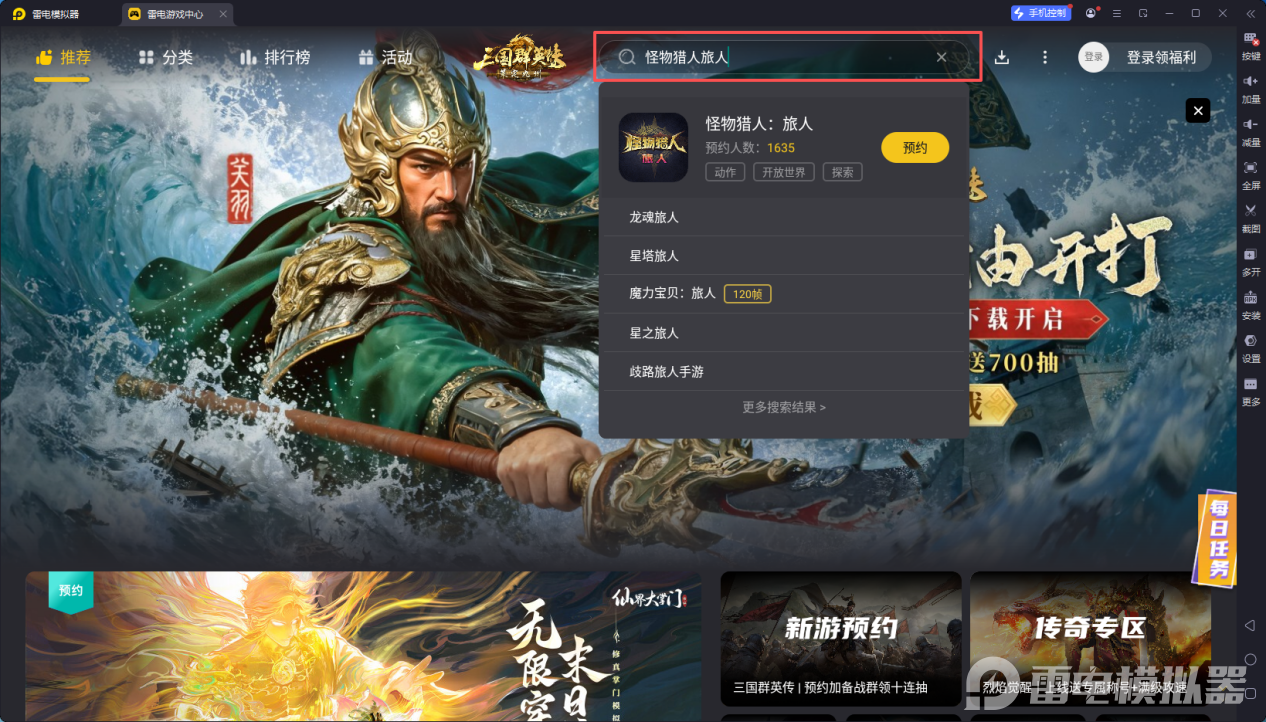This screenshot has width=1266, height=722.
Task: Open the key mapping (按键) tool
Action: (x=1250, y=44)
